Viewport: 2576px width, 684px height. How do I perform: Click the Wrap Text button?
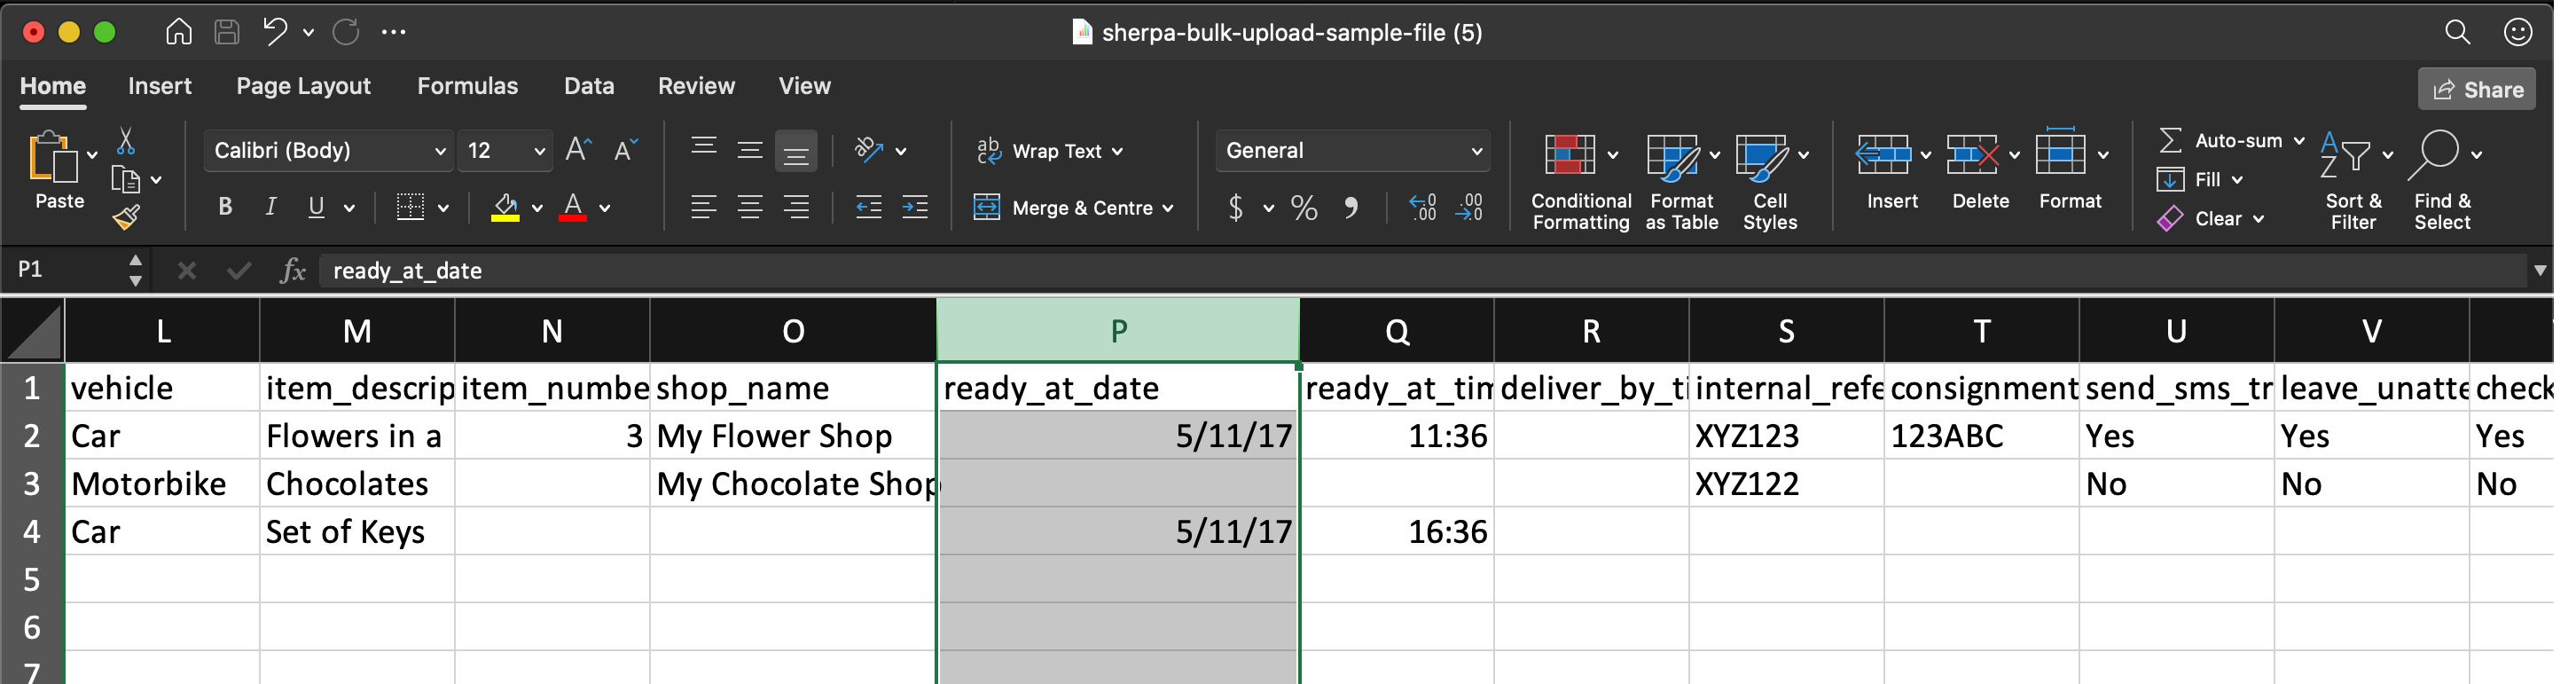point(1048,151)
